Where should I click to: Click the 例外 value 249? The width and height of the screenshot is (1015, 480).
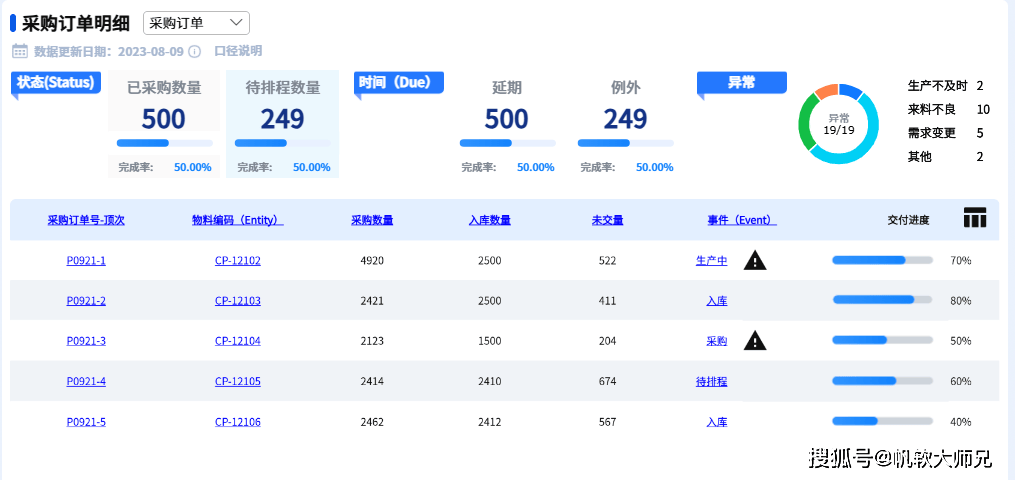click(x=625, y=119)
